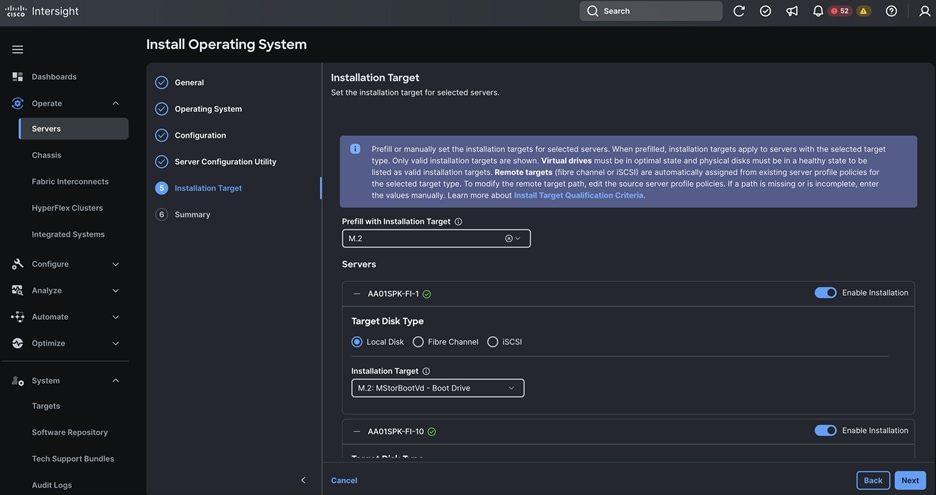Collapse the AA01SPK-FI-10 server section

tap(356, 432)
